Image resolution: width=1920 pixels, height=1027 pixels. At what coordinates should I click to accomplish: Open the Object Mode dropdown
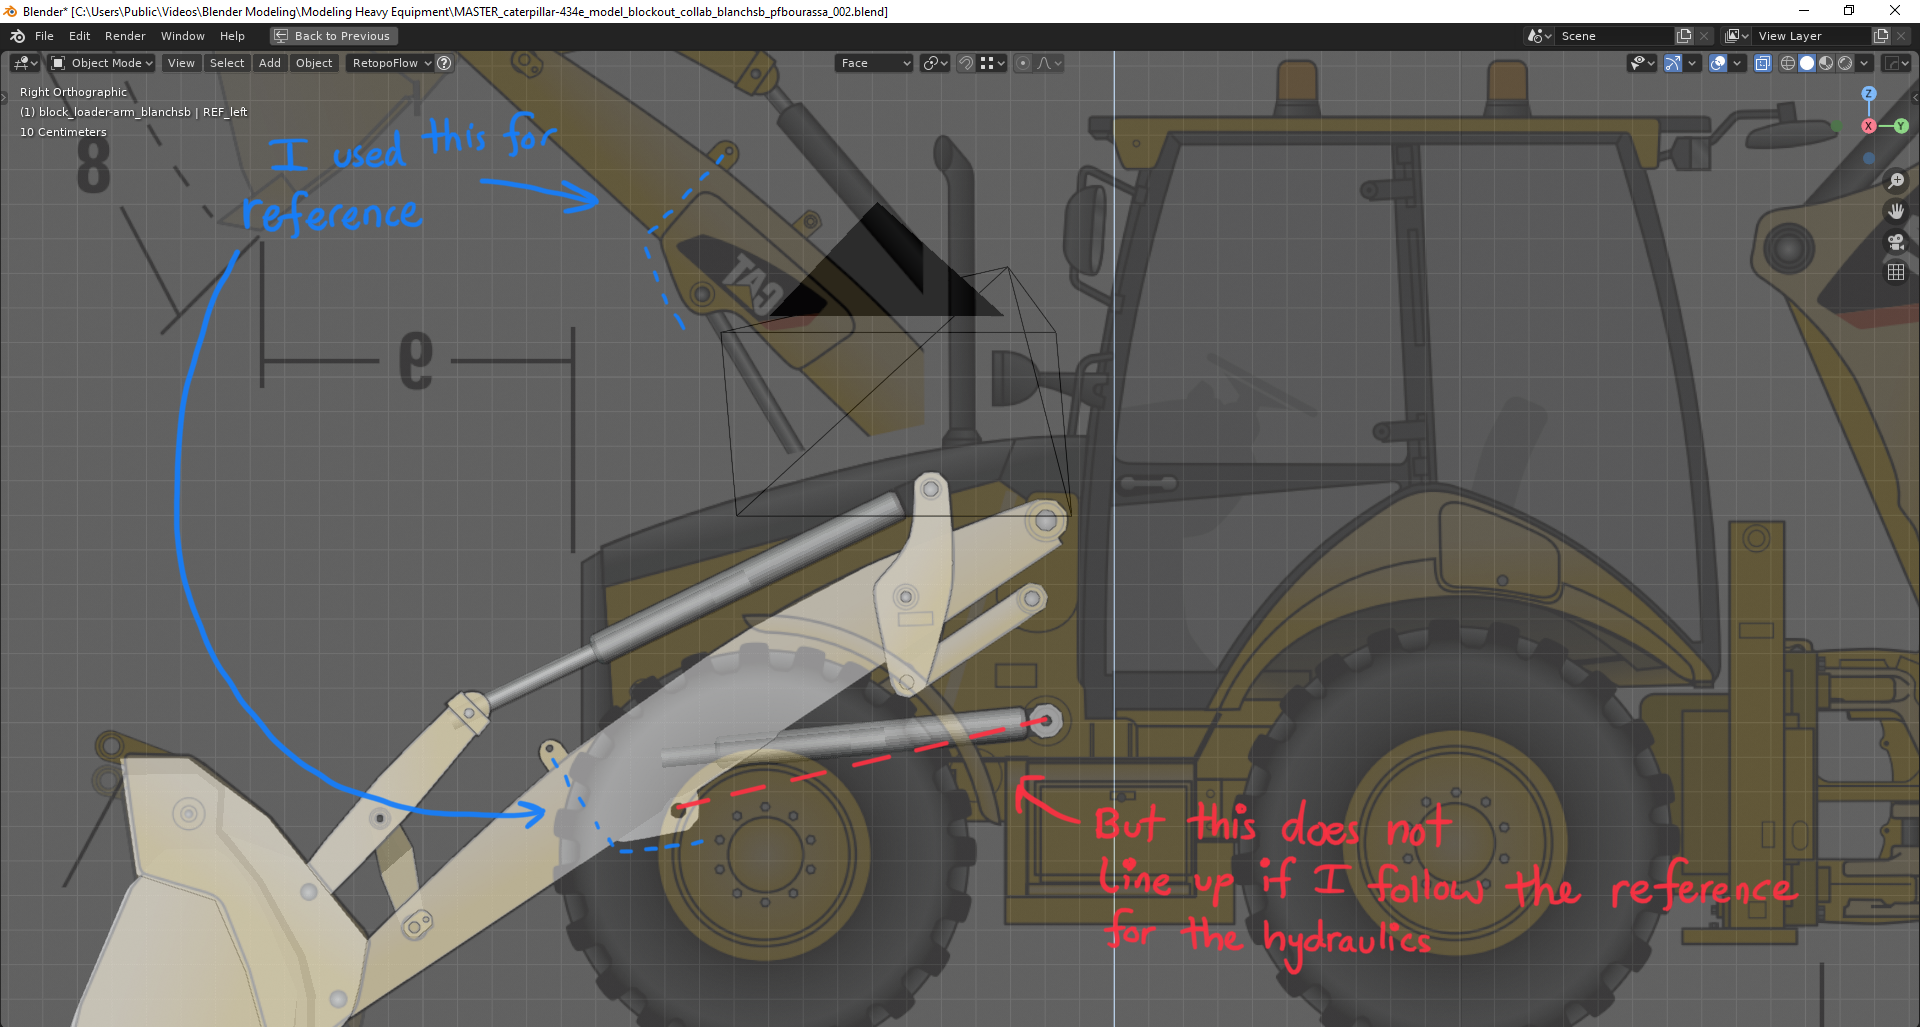[x=102, y=63]
